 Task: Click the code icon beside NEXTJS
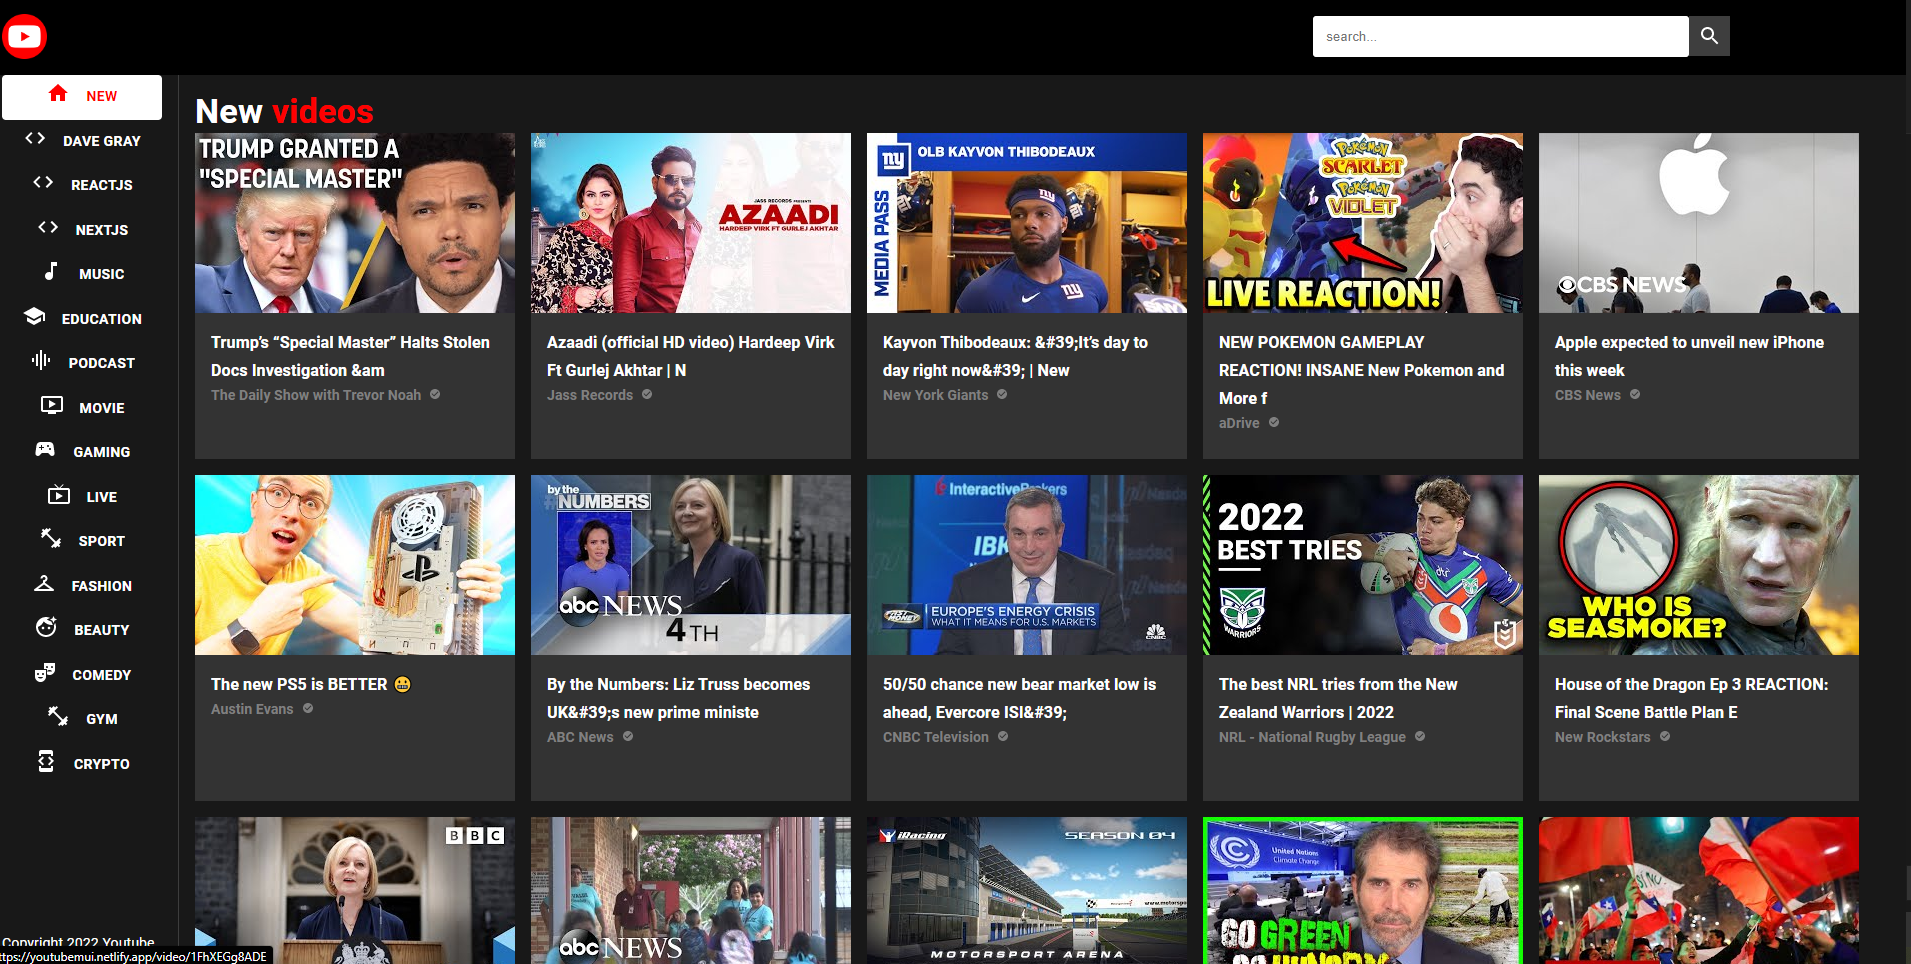48,227
